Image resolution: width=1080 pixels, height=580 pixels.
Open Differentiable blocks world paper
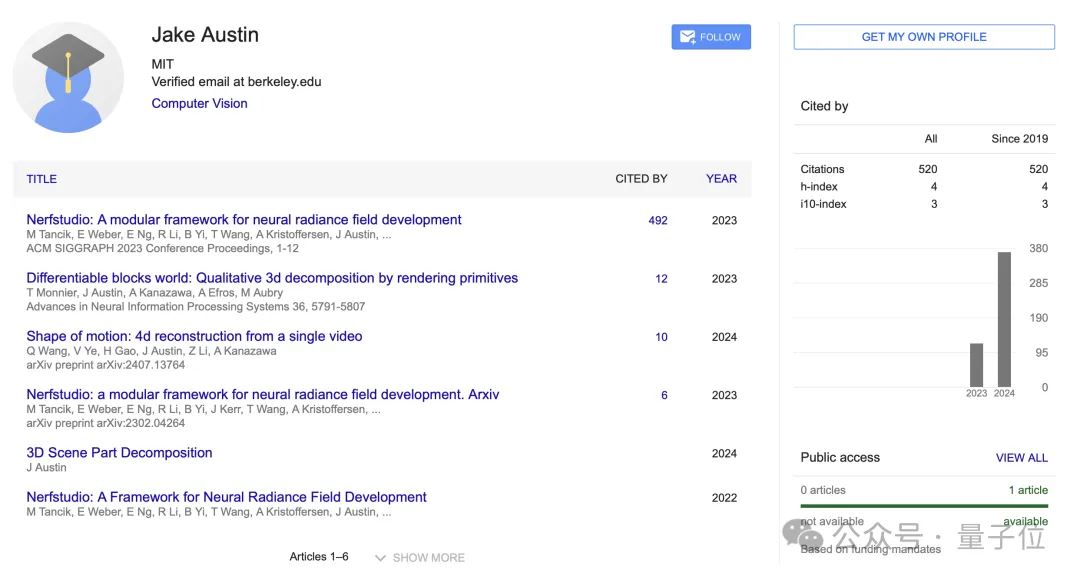tap(272, 278)
